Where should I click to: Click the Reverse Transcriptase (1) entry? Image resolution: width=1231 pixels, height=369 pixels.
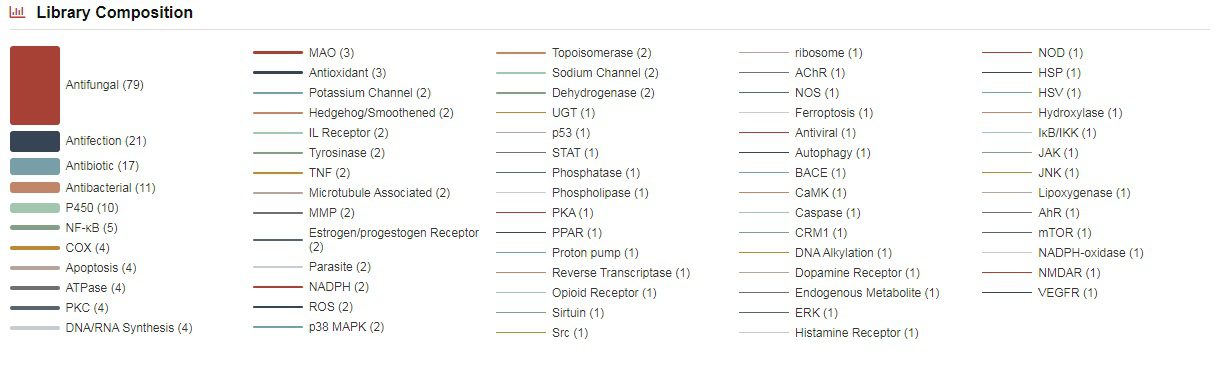pyautogui.click(x=621, y=273)
